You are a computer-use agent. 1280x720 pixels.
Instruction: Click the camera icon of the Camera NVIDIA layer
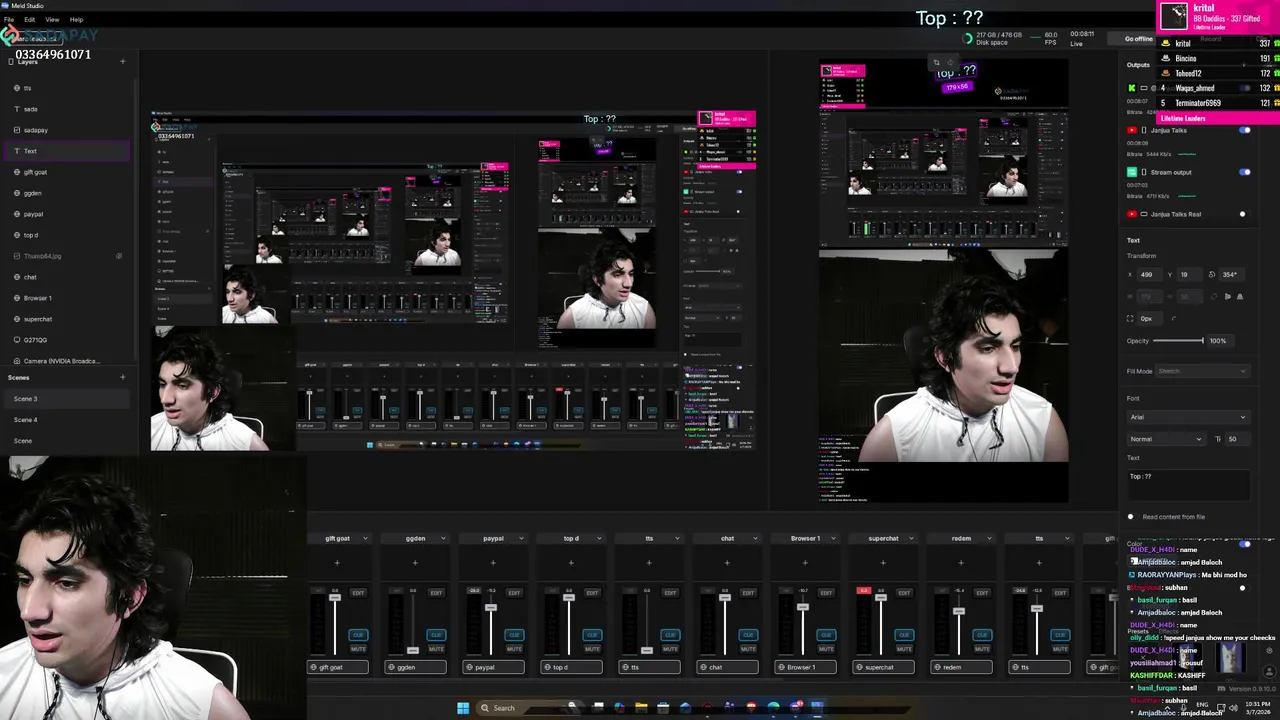pos(16,361)
